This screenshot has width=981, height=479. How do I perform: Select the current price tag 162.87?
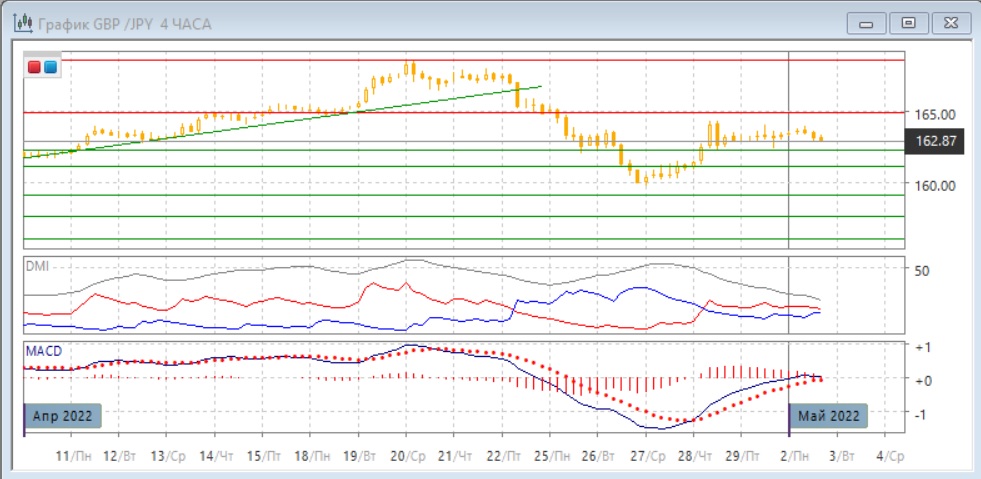pyautogui.click(x=937, y=142)
